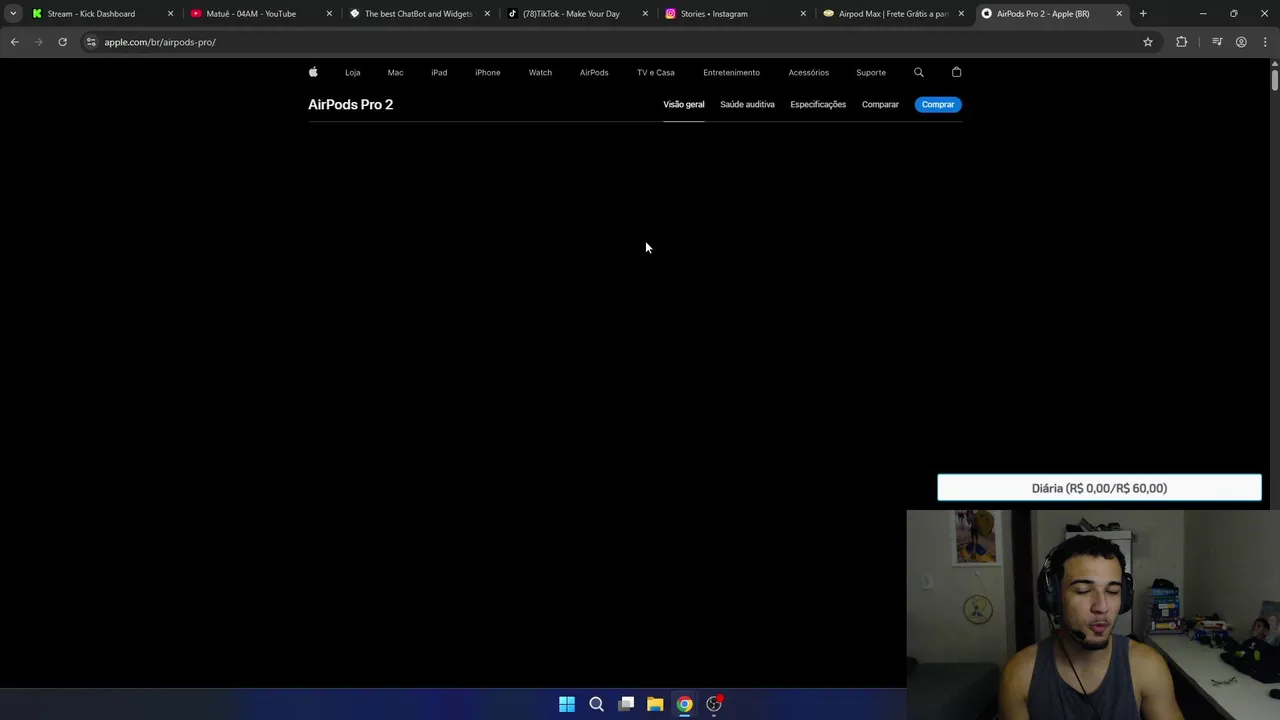
Task: Open the shopping bag icon
Action: (x=956, y=72)
